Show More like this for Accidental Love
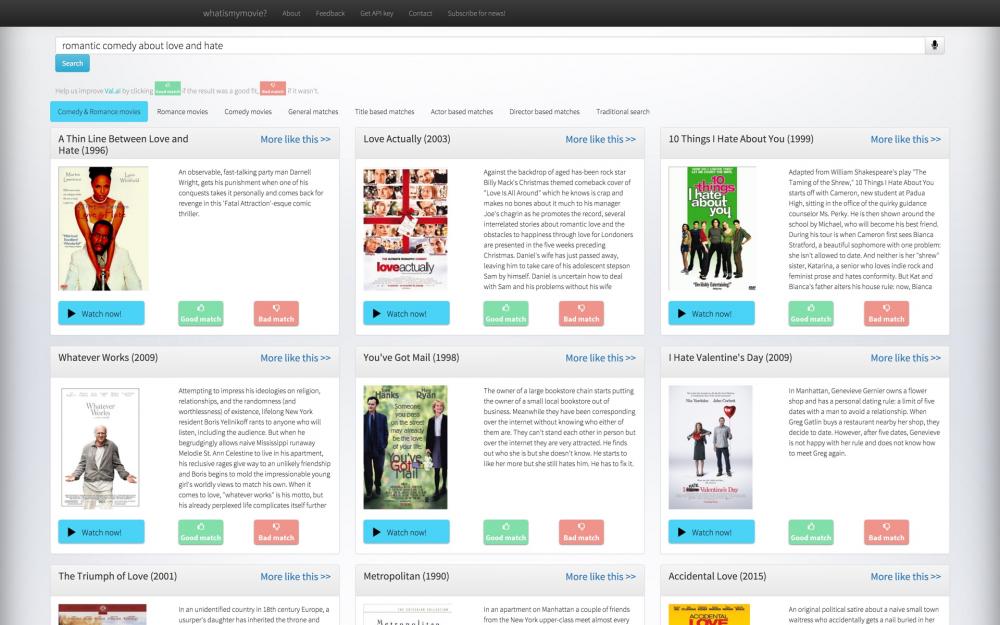Screen dimensions: 1000x625 905,577
